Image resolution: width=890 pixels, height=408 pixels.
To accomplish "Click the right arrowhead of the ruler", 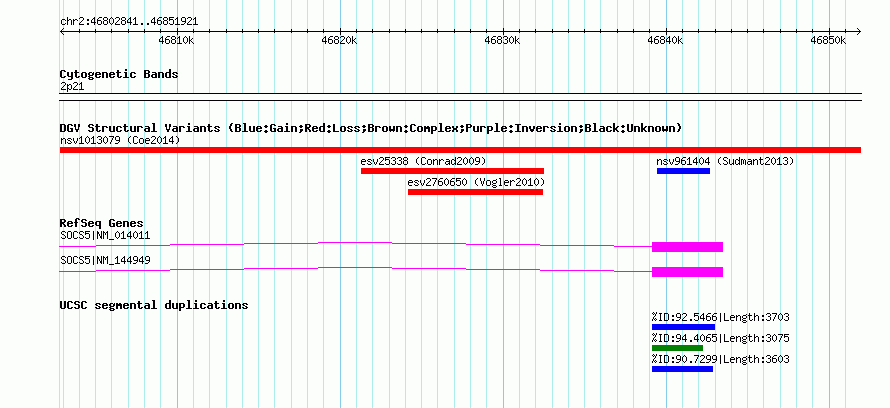I will pos(858,32).
